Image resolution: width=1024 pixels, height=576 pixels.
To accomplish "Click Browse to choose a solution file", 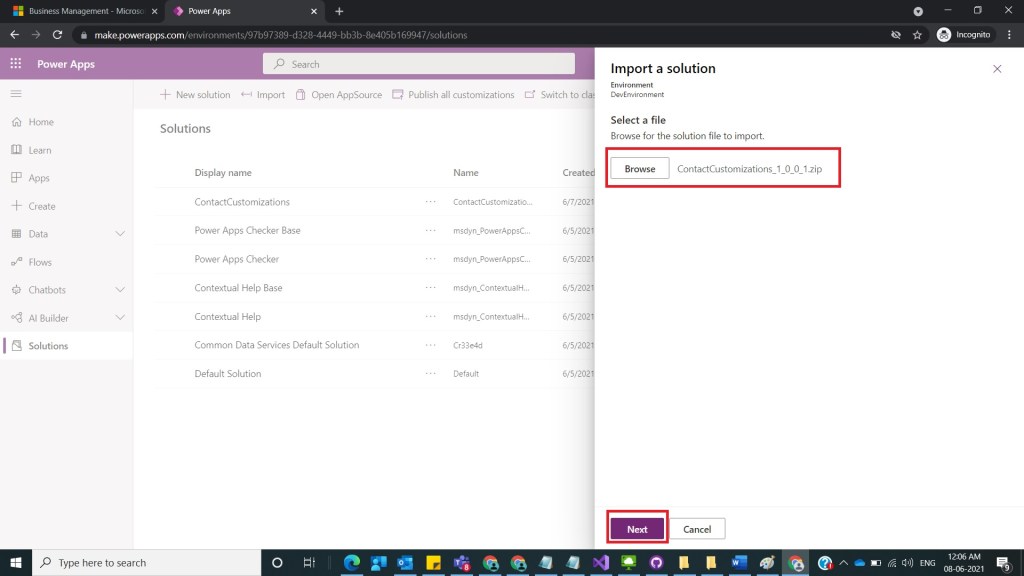I will pos(640,169).
